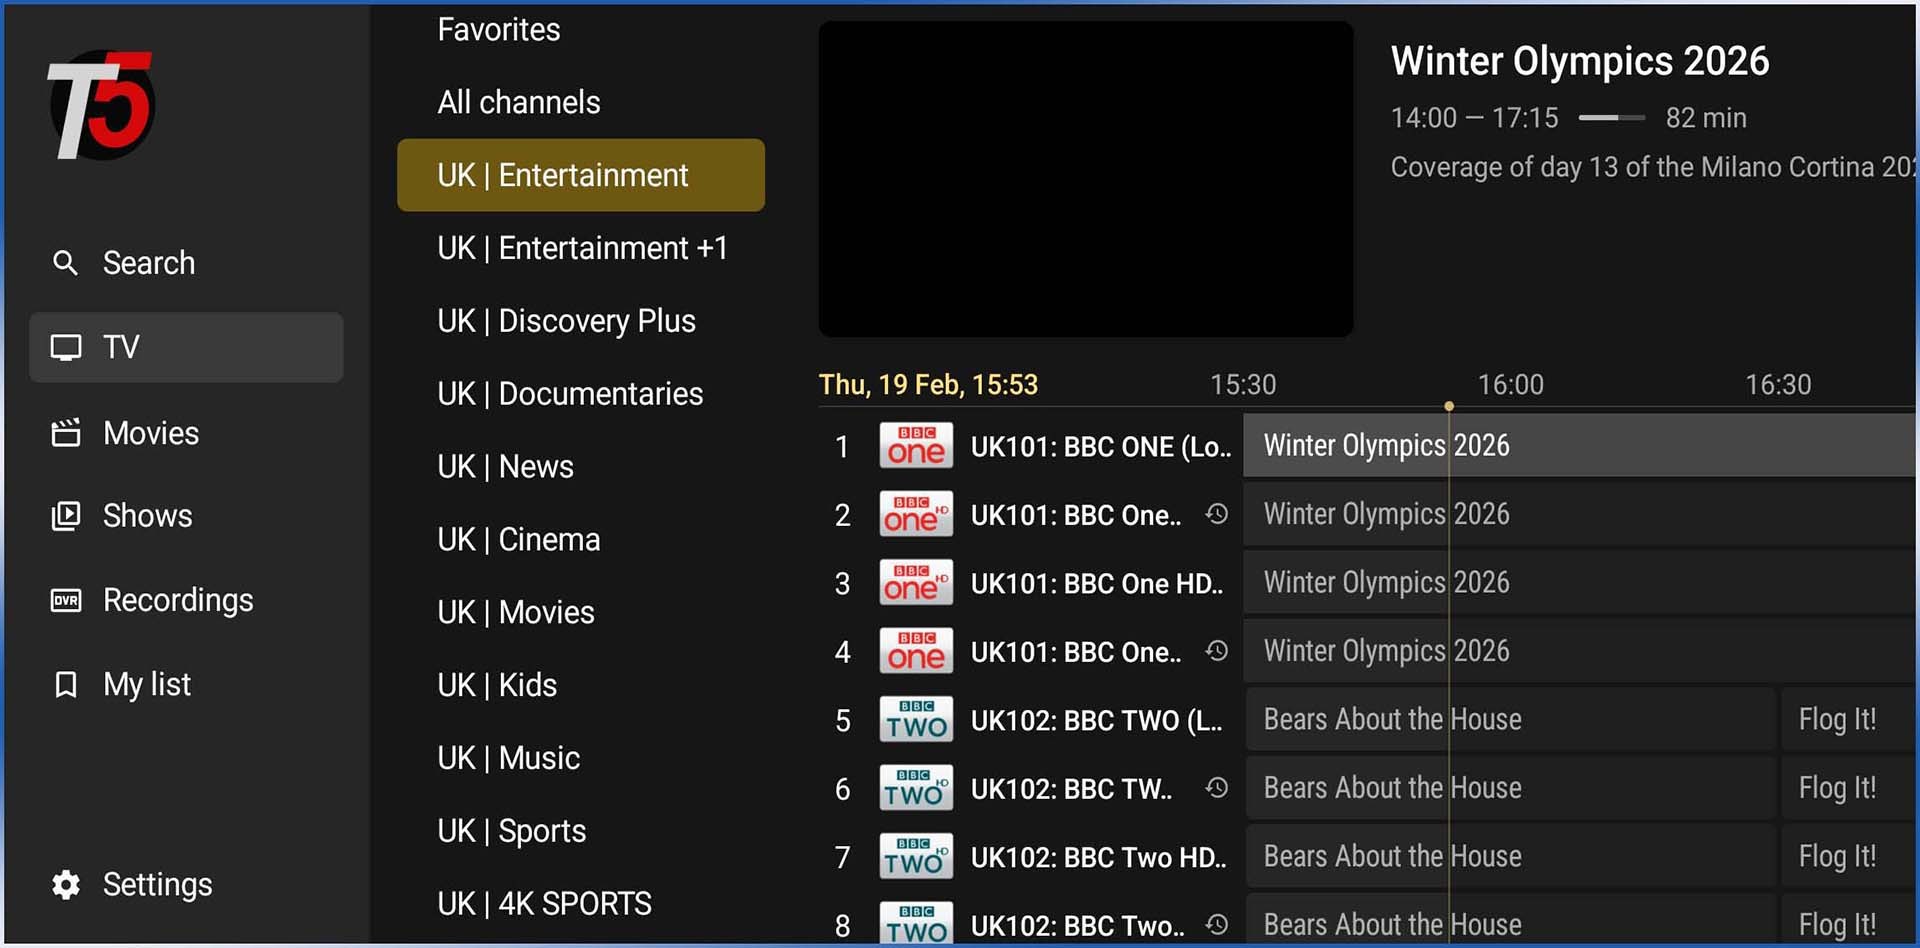Select Flog It! programme on channel 5
The width and height of the screenshot is (1920, 948).
pyautogui.click(x=1837, y=720)
